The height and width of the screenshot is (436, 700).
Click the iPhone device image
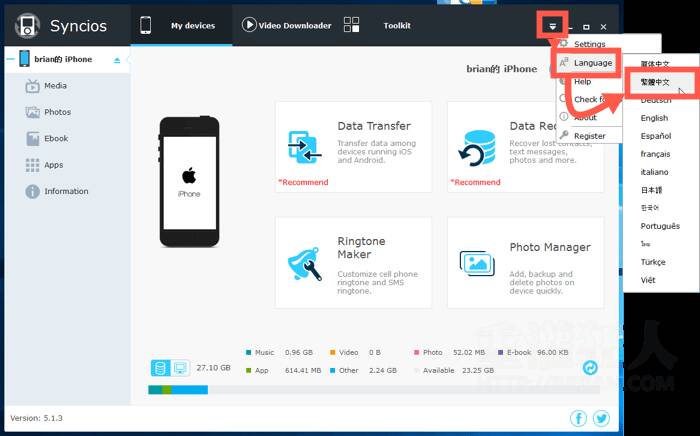click(189, 182)
